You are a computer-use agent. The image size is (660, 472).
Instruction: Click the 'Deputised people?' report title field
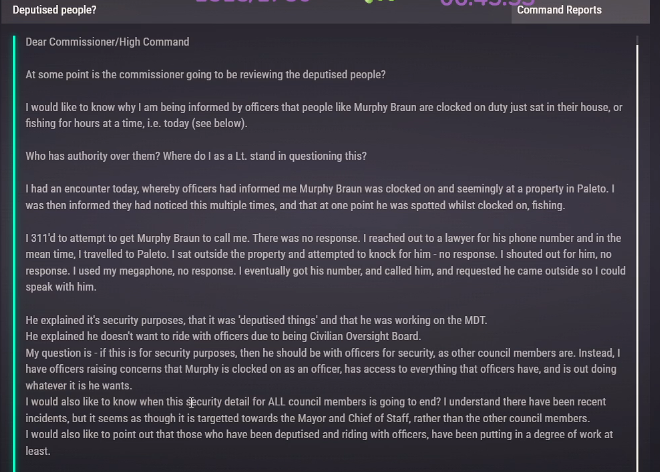pyautogui.click(x=54, y=10)
